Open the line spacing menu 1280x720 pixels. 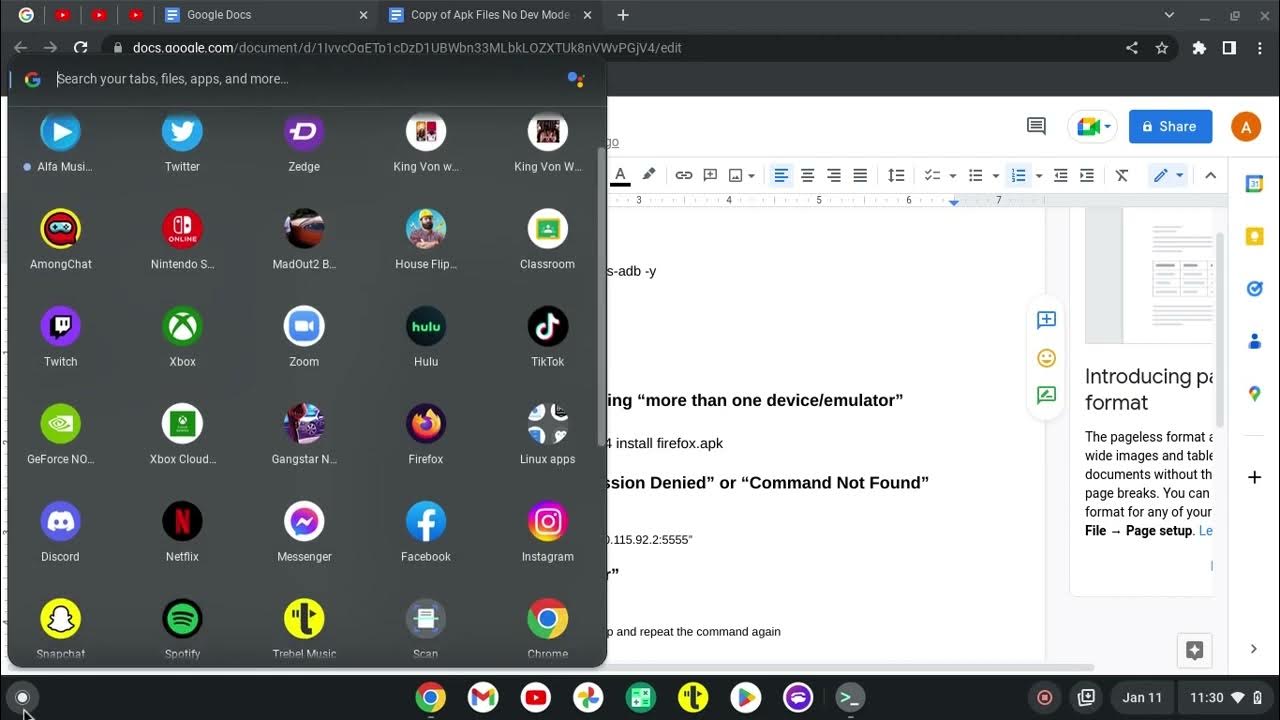(x=896, y=175)
